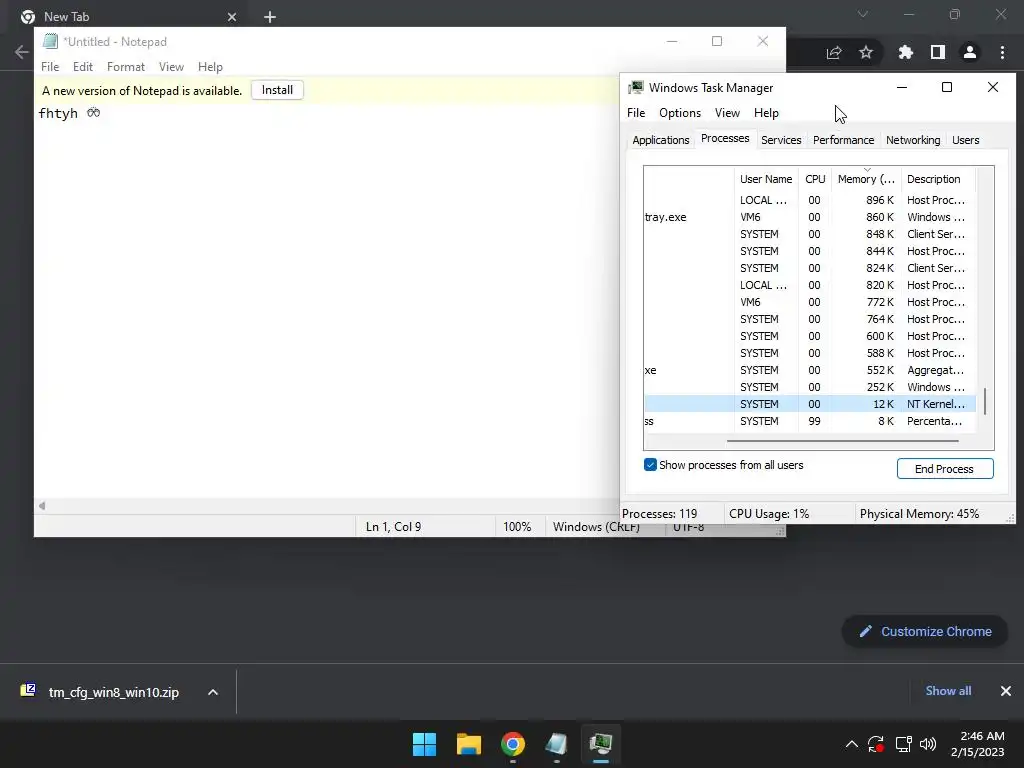The image size is (1024, 768).
Task: Click the Chrome share page icon
Action: (x=834, y=52)
